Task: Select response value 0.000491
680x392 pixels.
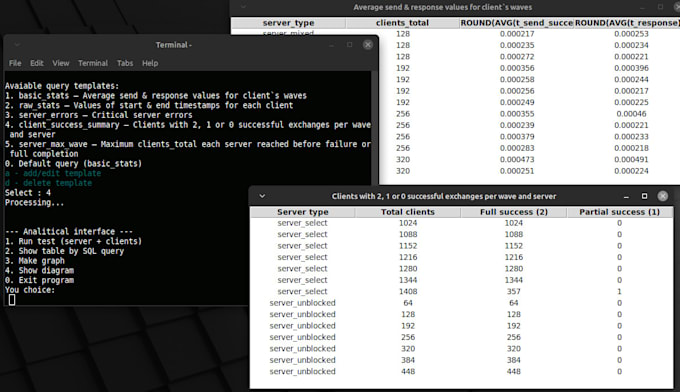Action: [x=631, y=159]
